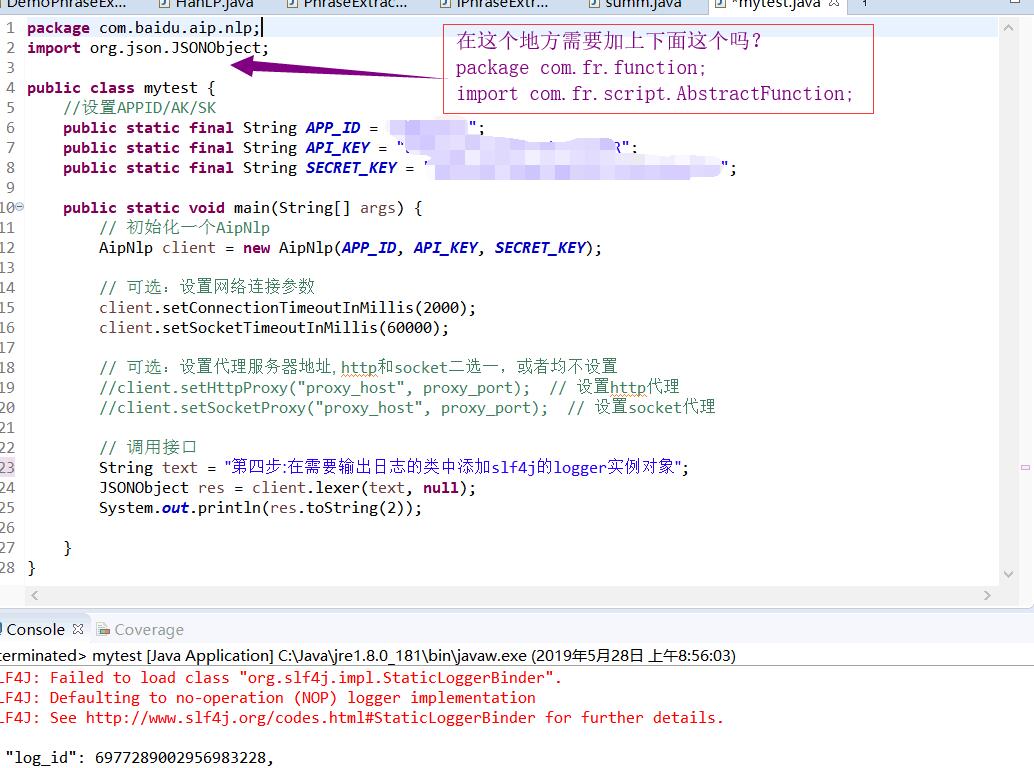
Task: Click 'client.lexer(text, null);' call
Action: click(364, 488)
